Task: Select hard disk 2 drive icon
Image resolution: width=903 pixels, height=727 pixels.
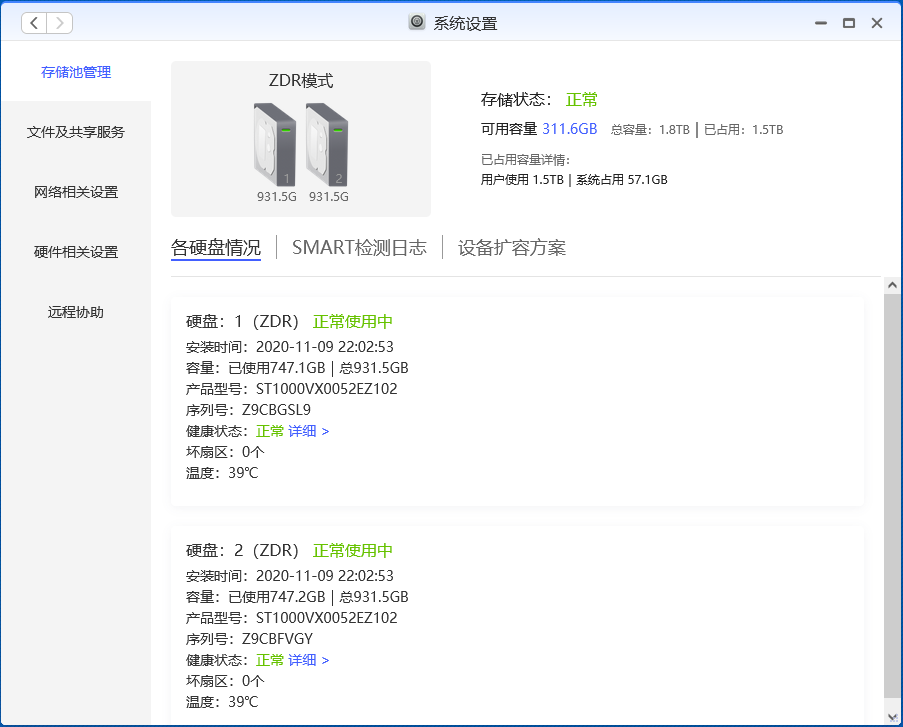Action: 327,144
